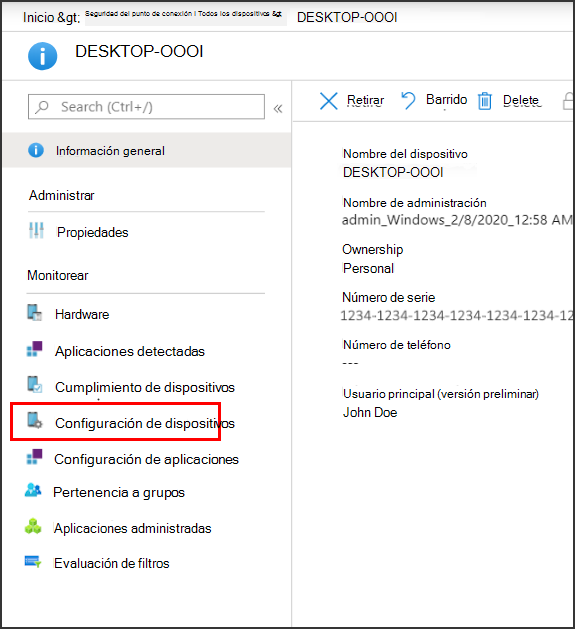Click the Retirar X icon
The height and width of the screenshot is (629, 575).
329,101
